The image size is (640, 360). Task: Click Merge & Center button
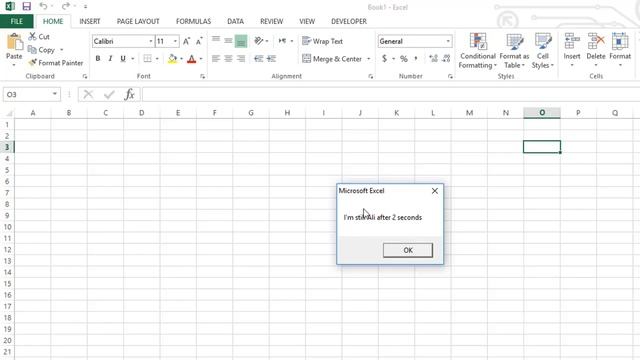pyautogui.click(x=332, y=59)
